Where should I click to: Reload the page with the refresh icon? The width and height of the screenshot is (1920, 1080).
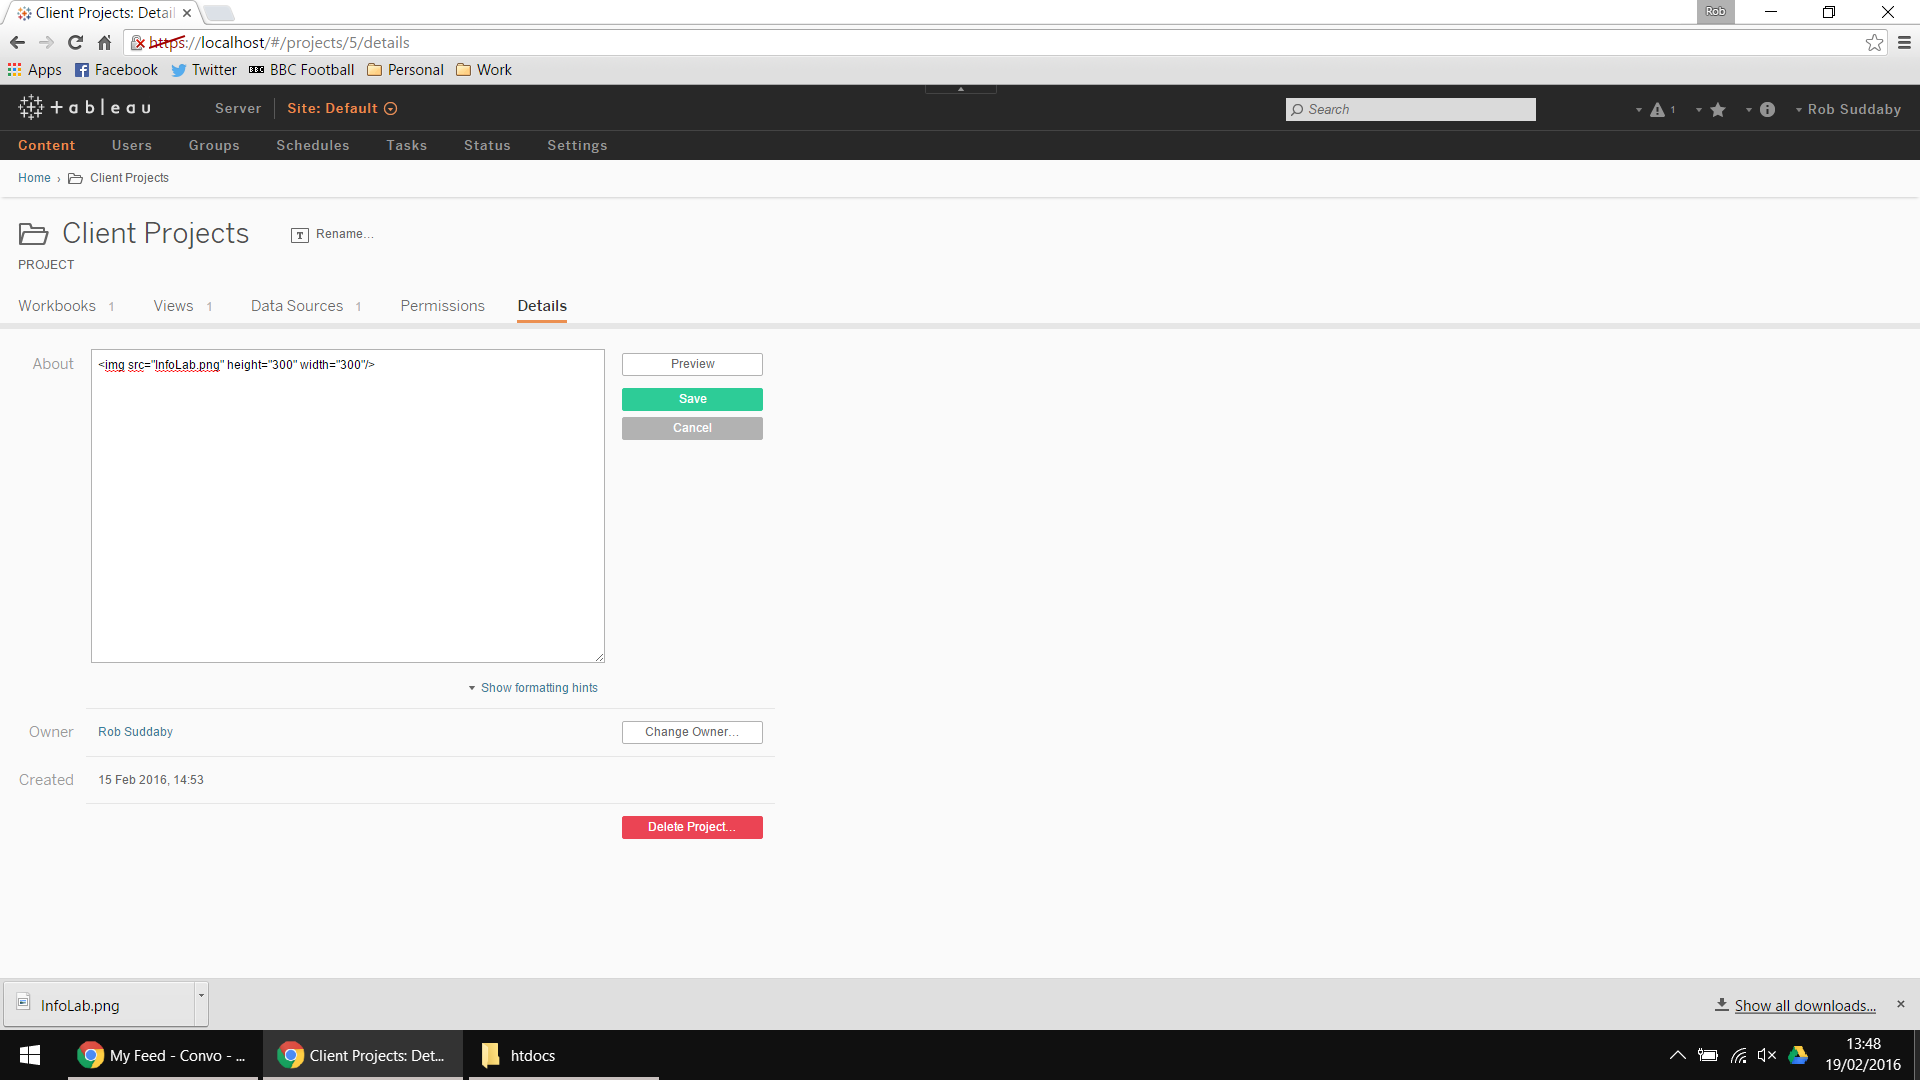coord(75,43)
